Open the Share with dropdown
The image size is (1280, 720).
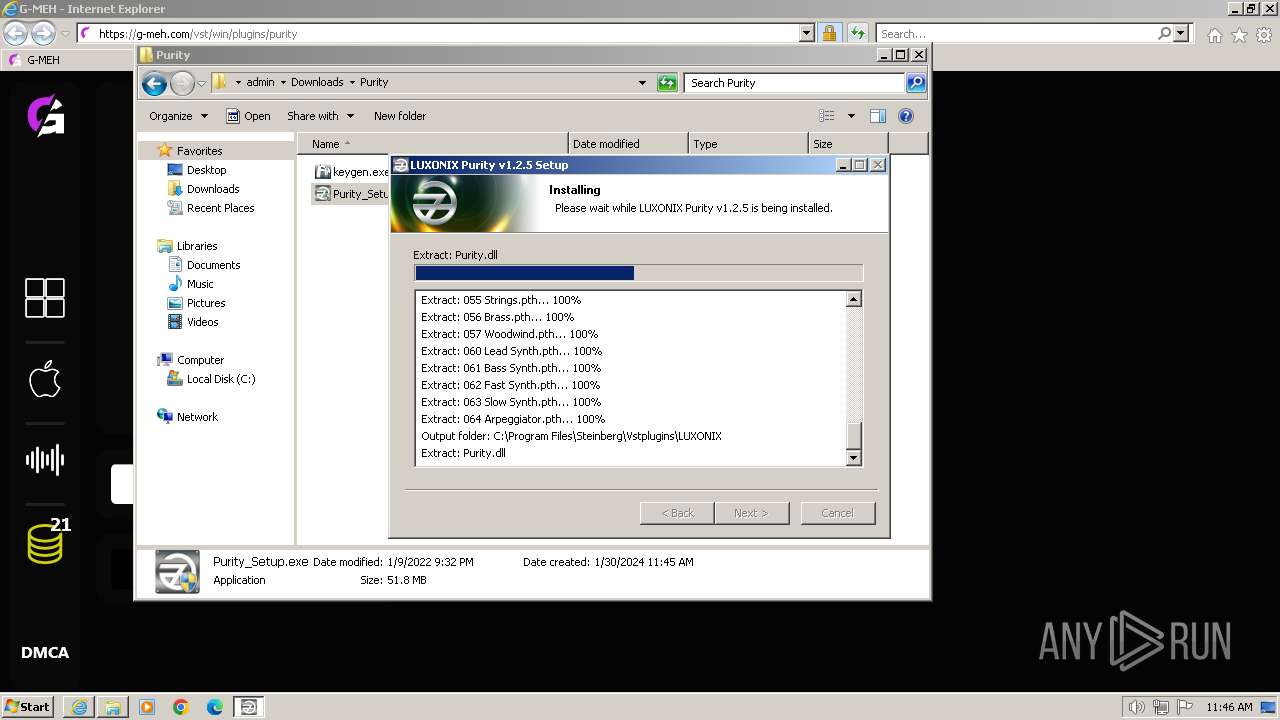click(x=319, y=116)
